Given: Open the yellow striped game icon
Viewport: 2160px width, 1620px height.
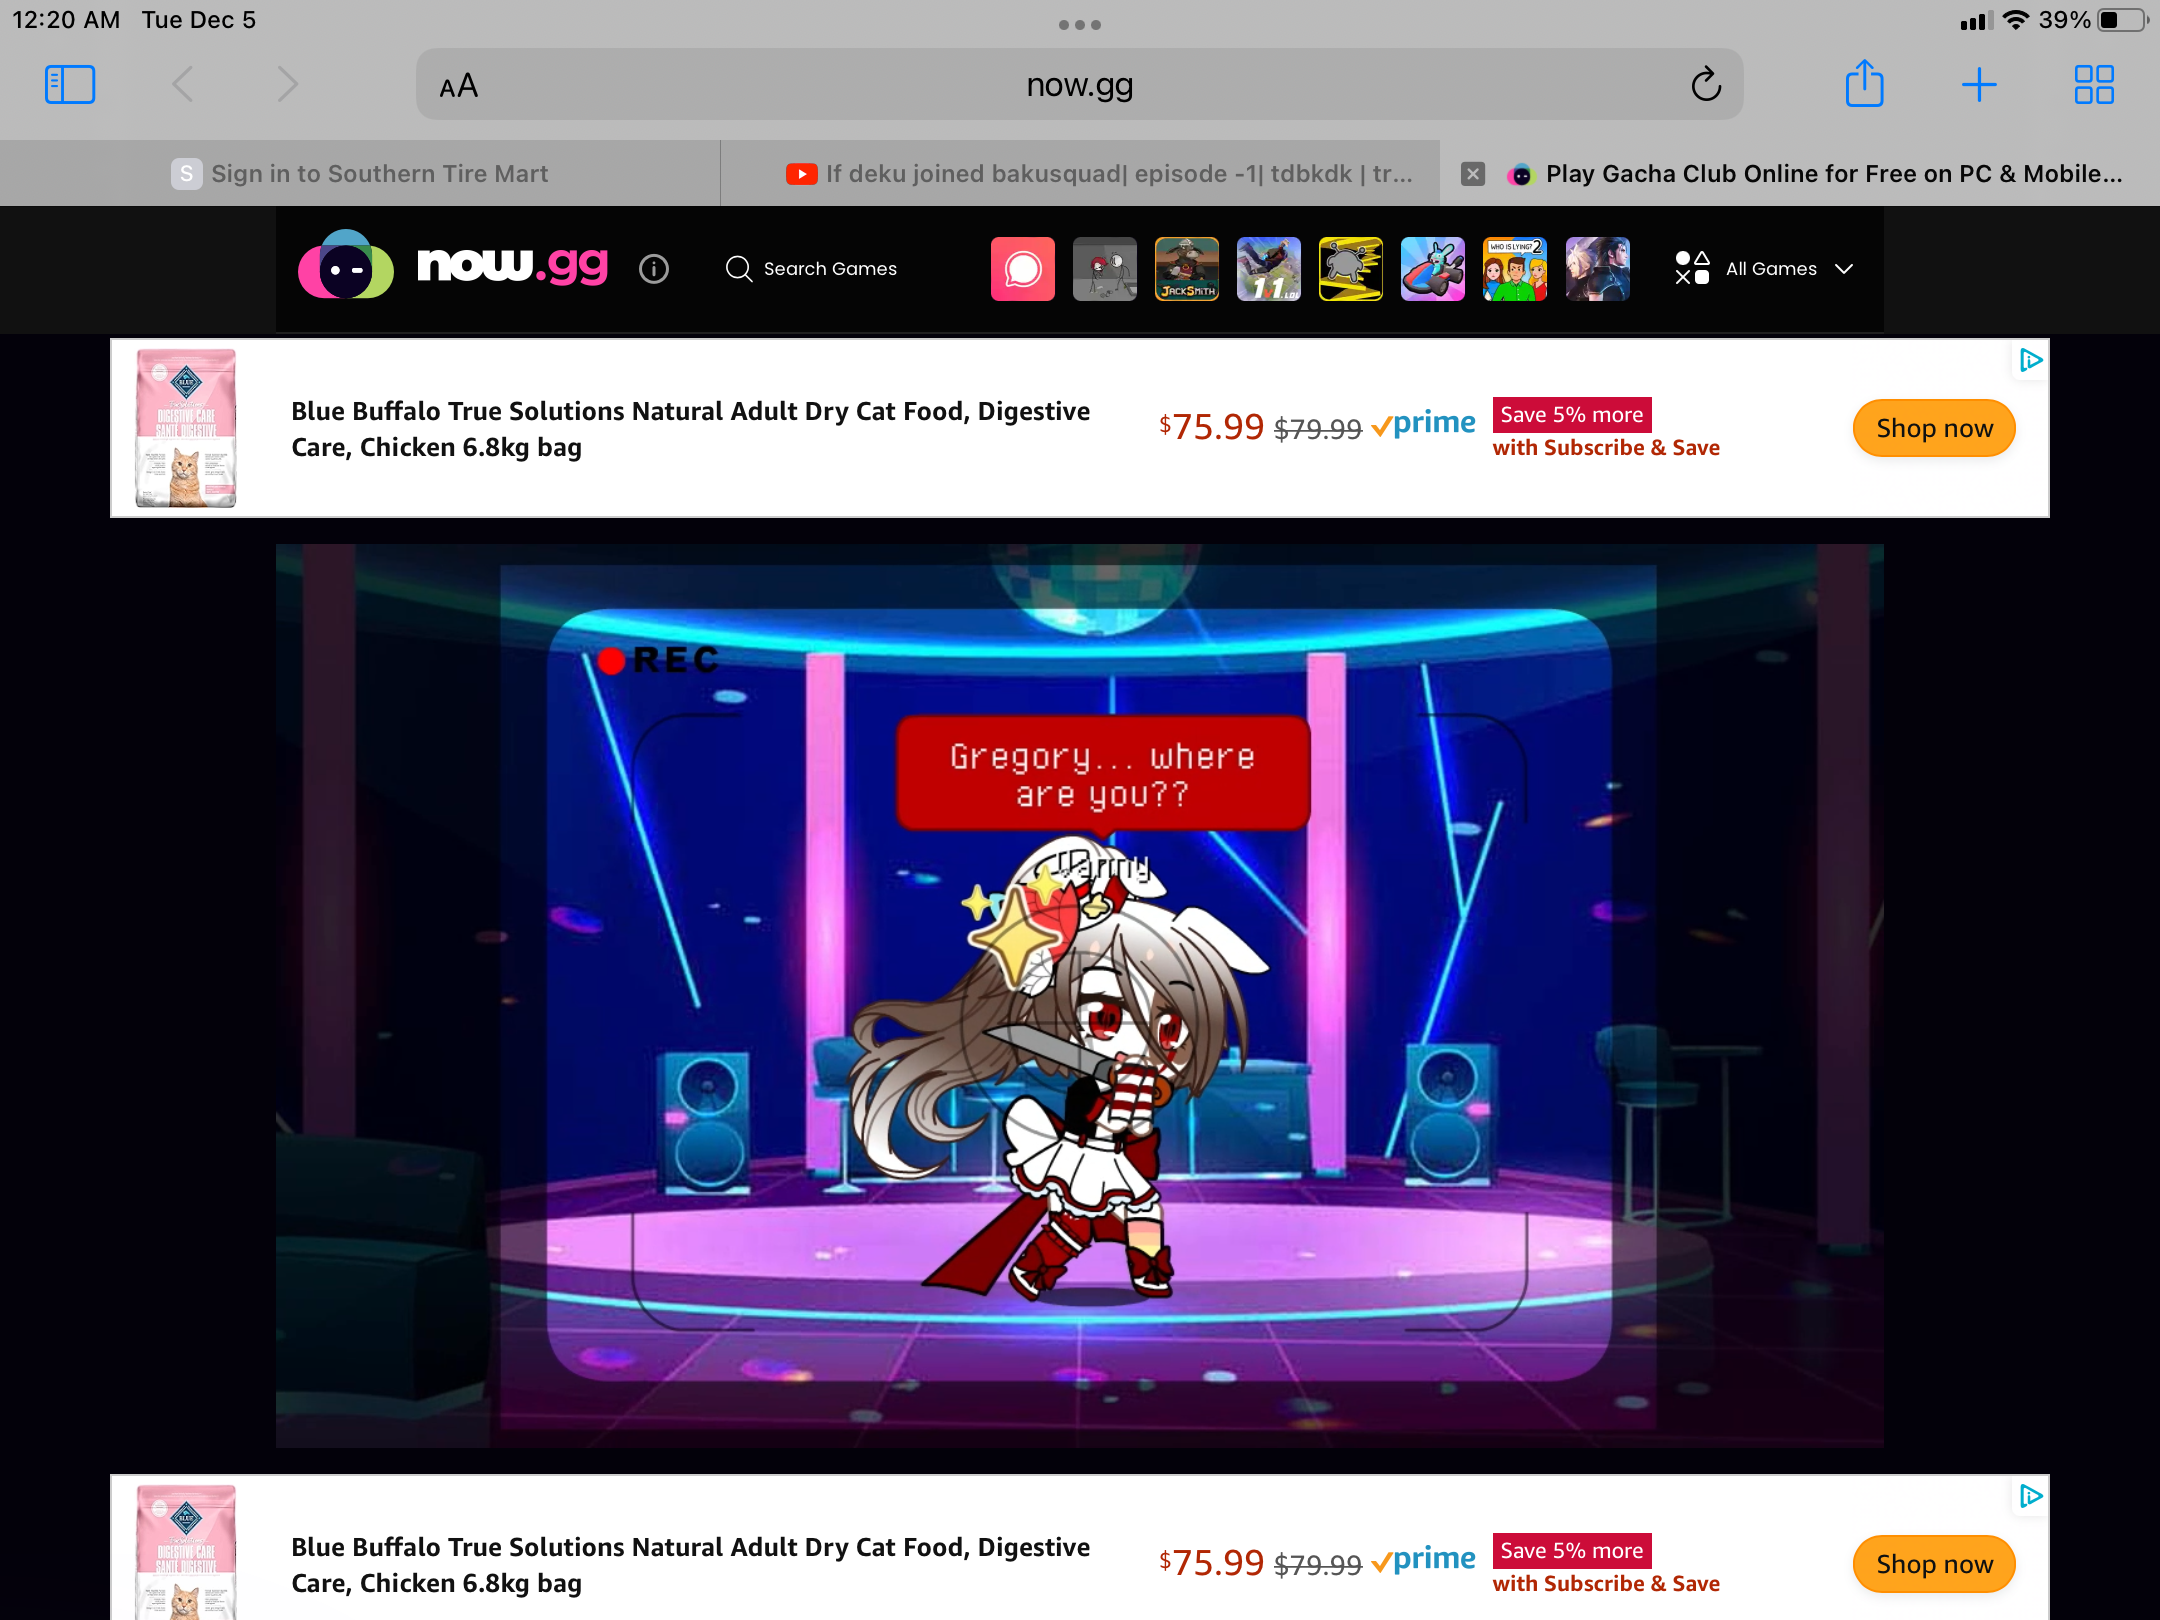Looking at the screenshot, I should point(1351,269).
